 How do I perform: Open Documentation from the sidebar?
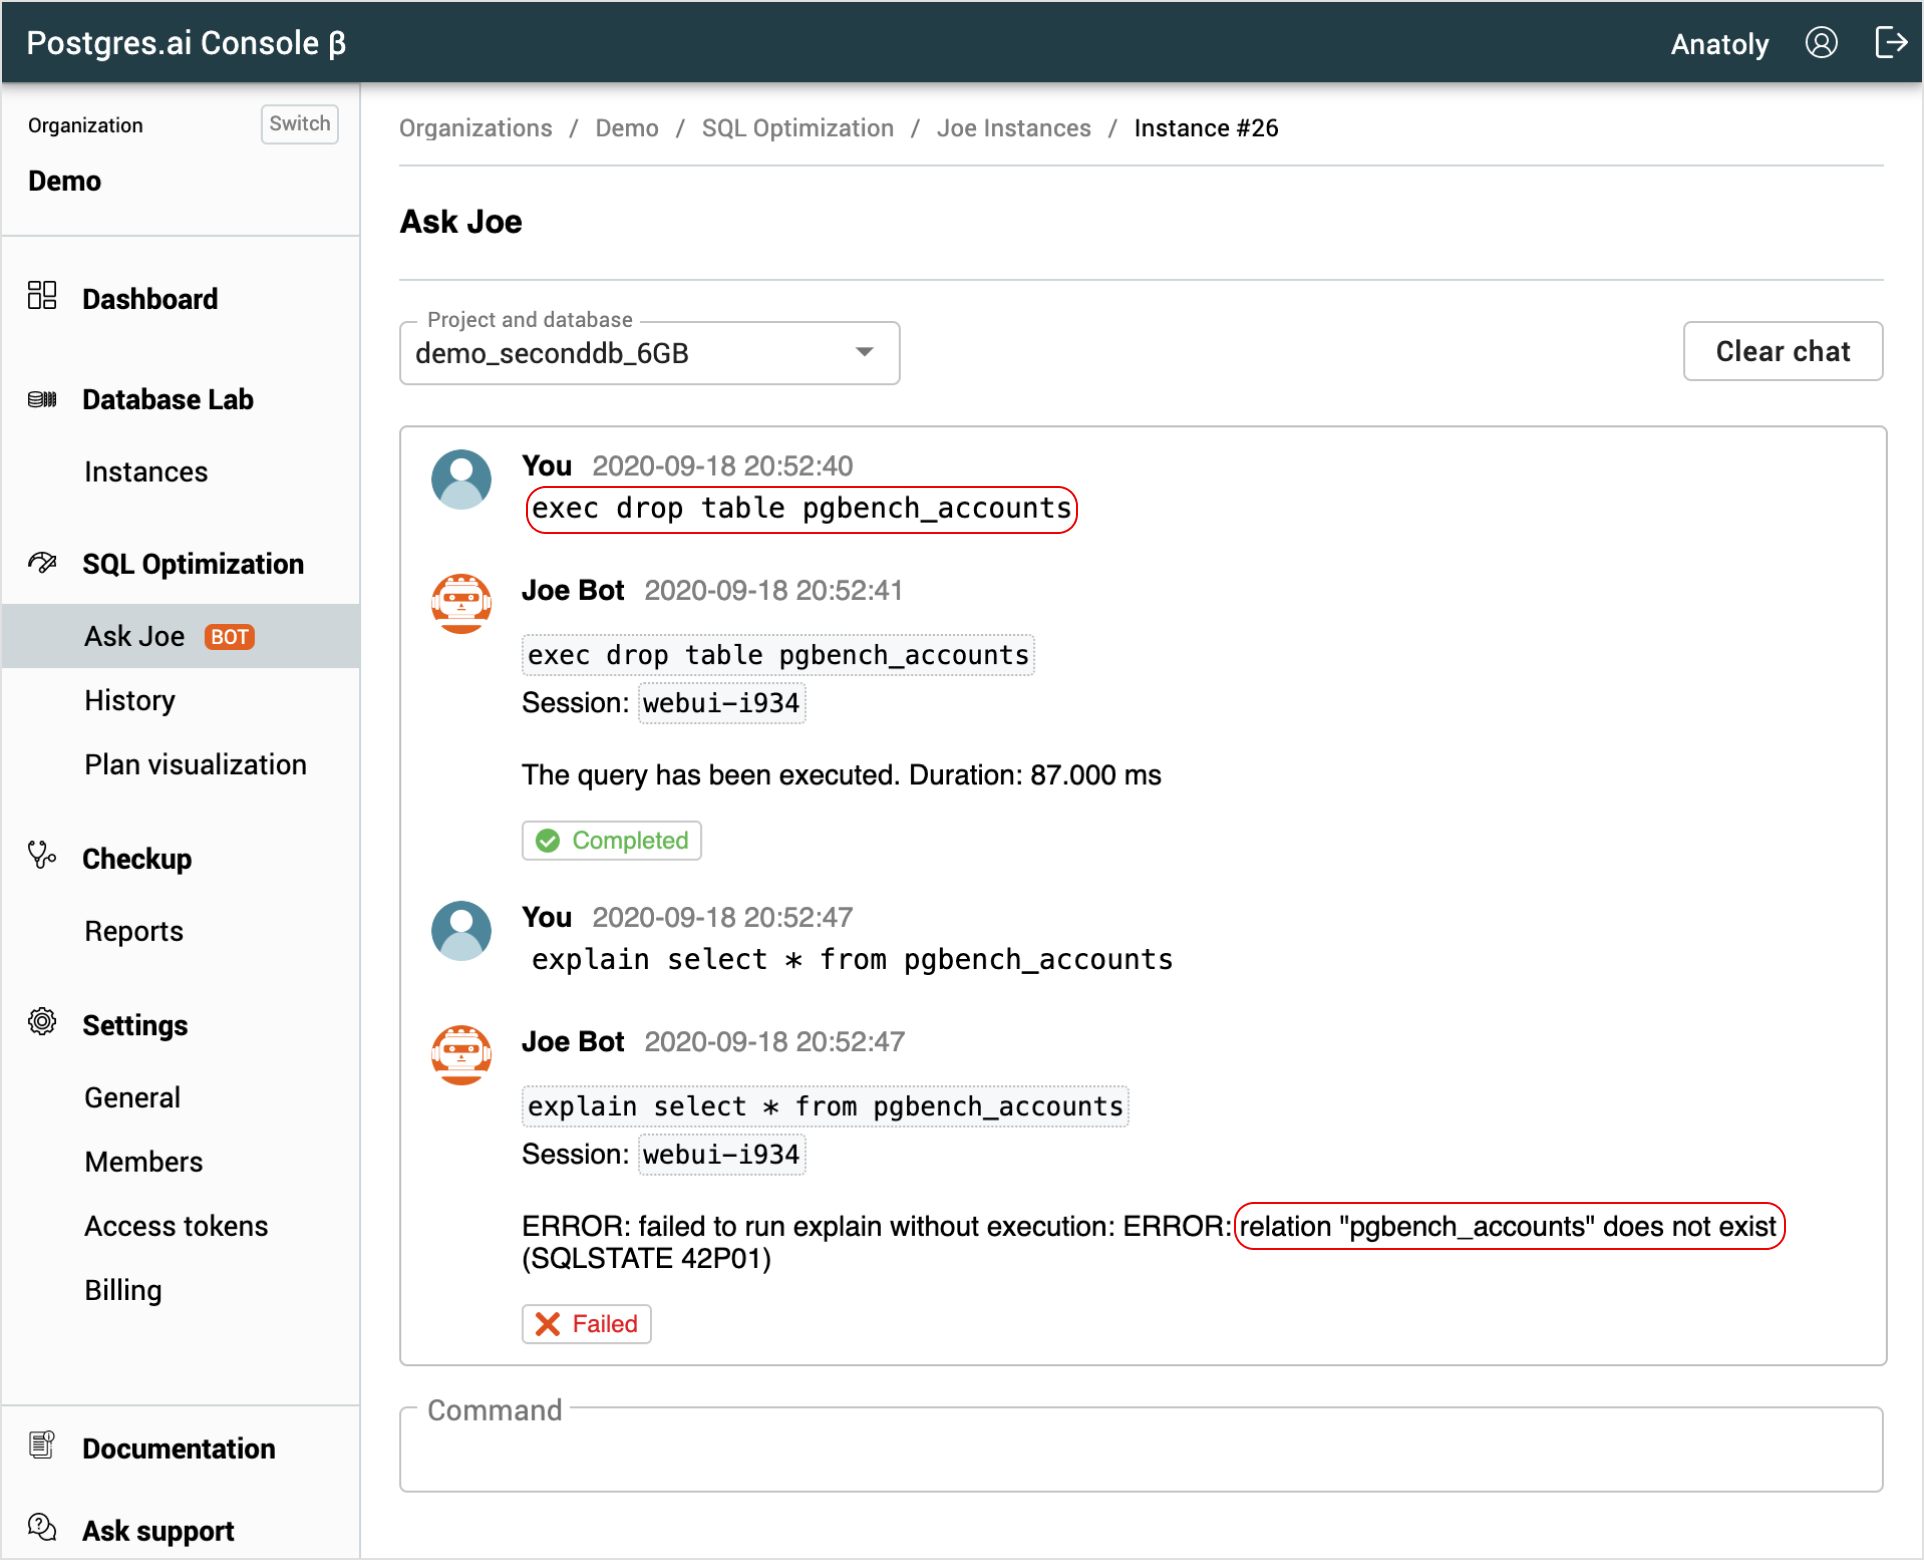click(x=179, y=1449)
